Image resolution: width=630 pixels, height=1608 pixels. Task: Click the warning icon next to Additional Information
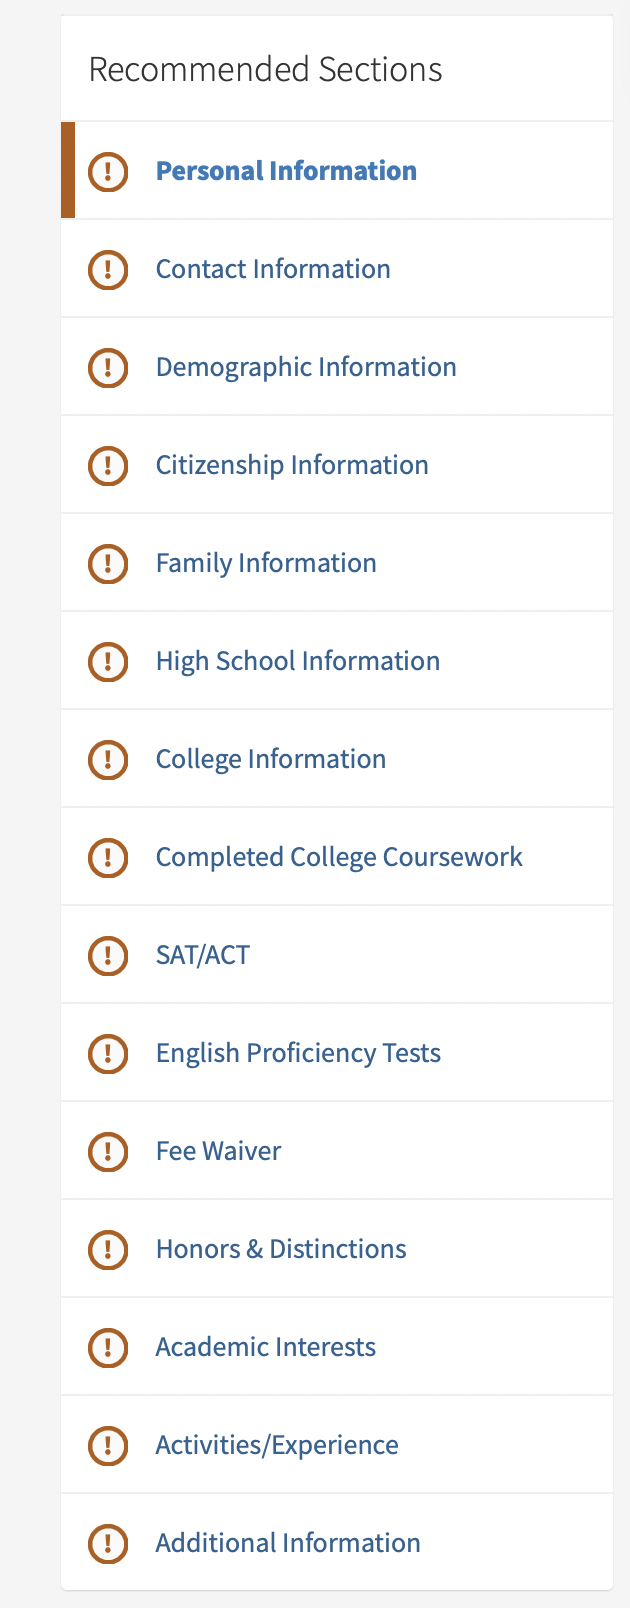(108, 1543)
